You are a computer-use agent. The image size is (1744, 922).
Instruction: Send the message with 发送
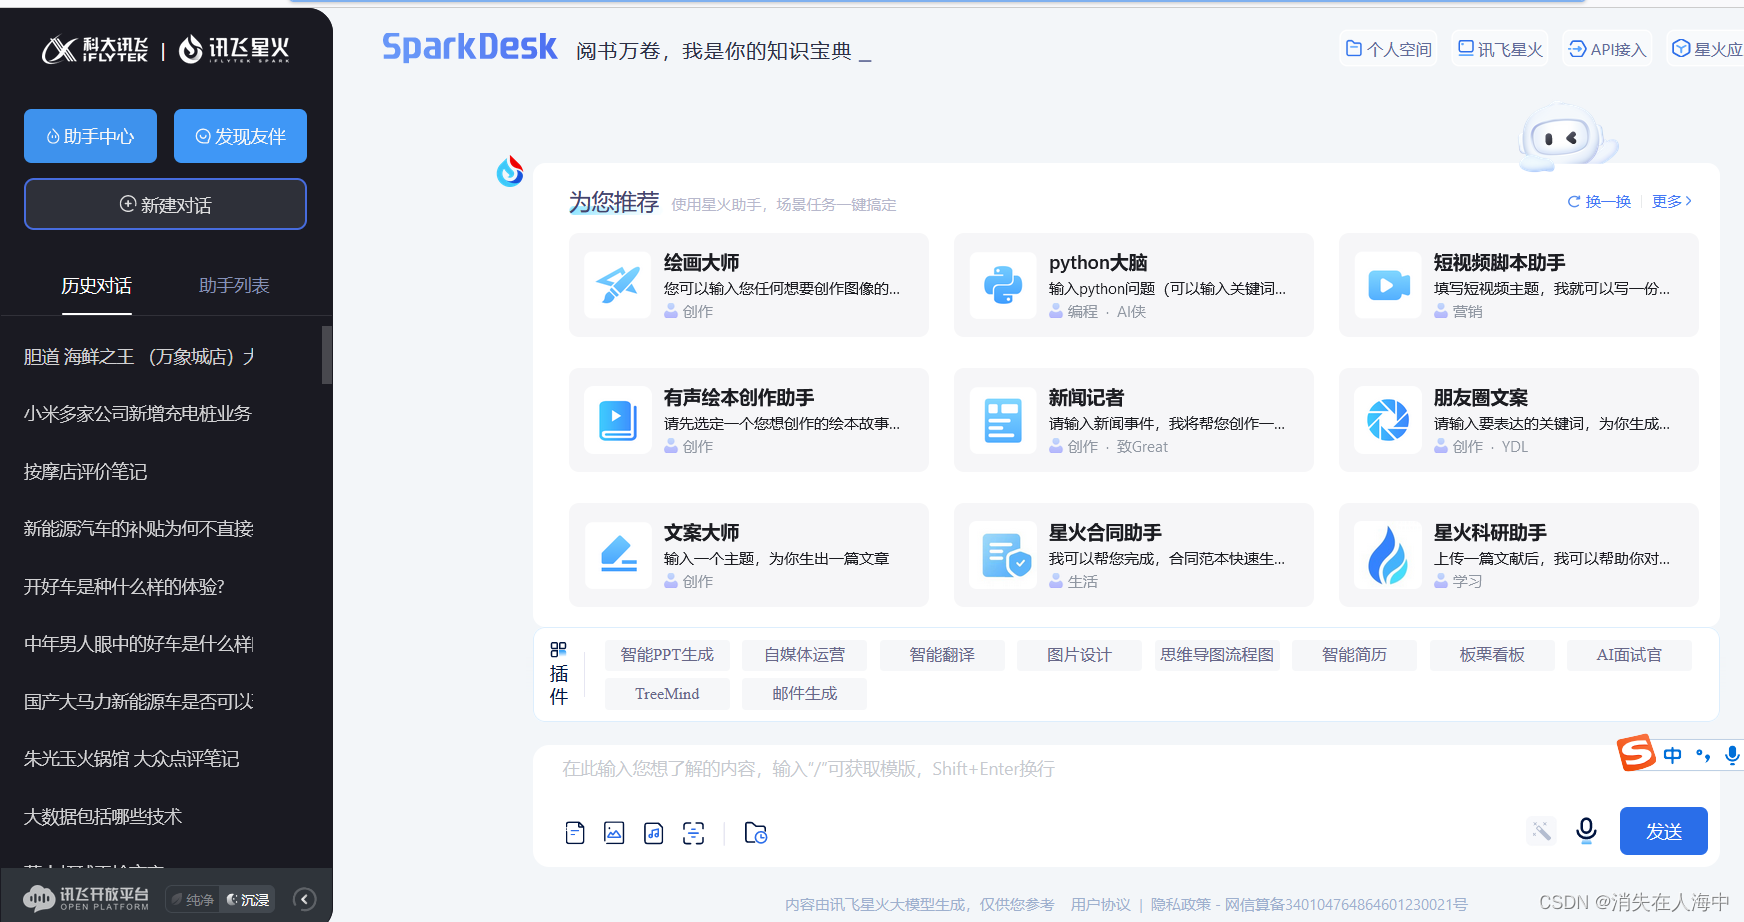pos(1664,831)
